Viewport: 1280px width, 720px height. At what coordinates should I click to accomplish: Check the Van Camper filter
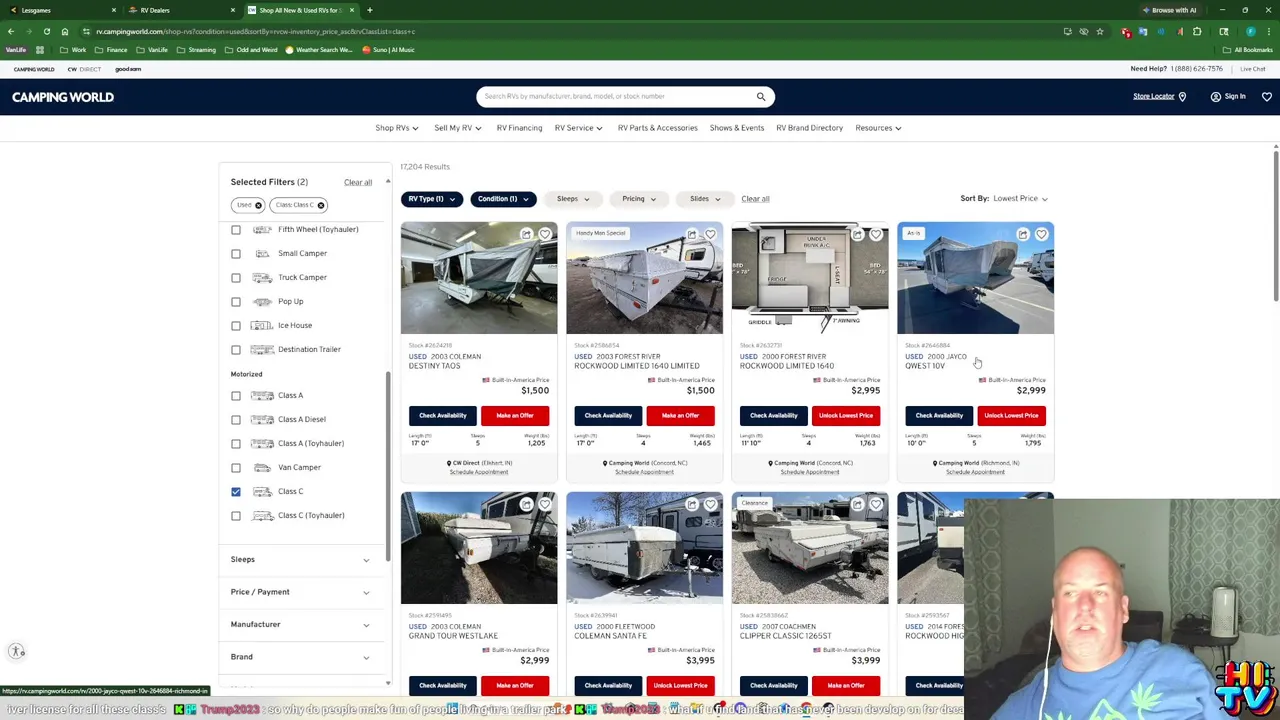pyautogui.click(x=236, y=468)
